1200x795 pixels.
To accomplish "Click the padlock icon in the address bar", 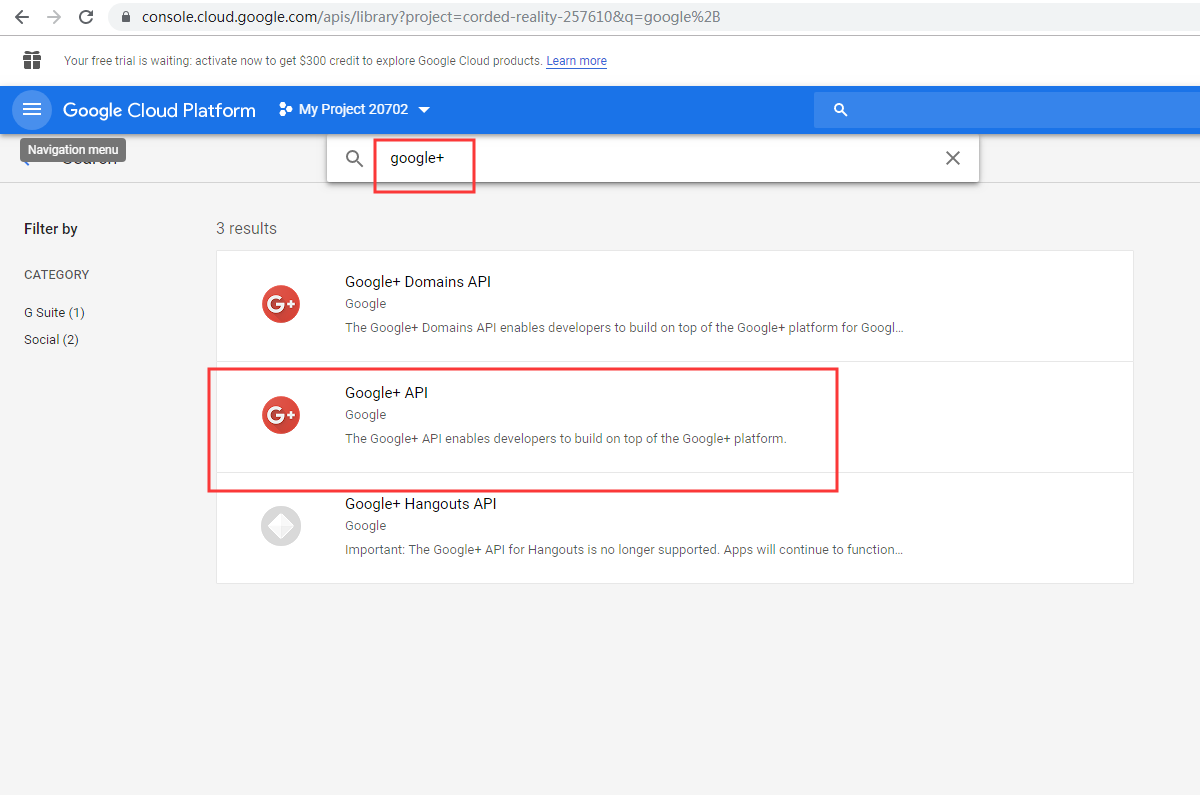I will point(125,17).
